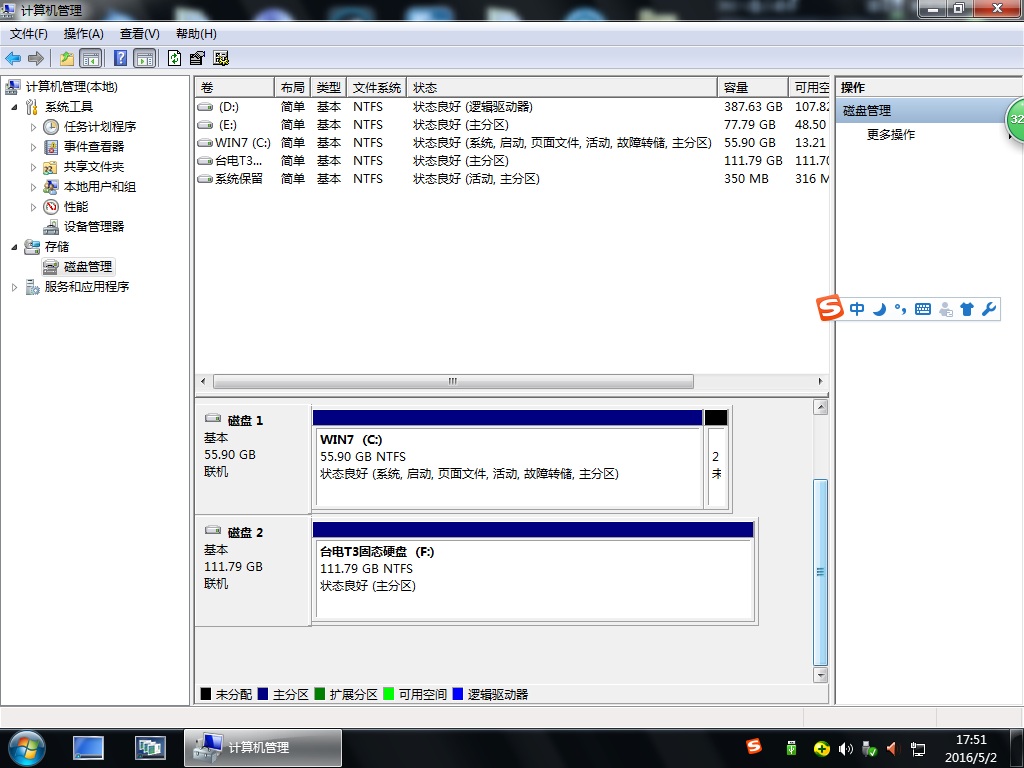Image resolution: width=1024 pixels, height=768 pixels.
Task: Click the horizontal scrollbar thumb in volume list
Action: click(x=453, y=381)
